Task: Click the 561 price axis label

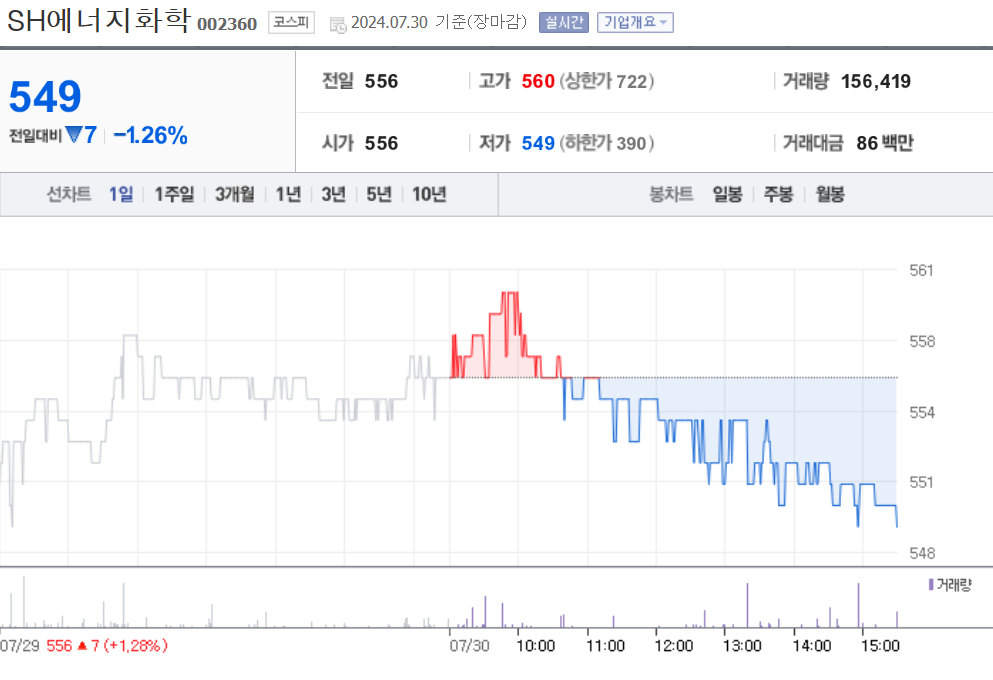Action: pyautogui.click(x=921, y=270)
